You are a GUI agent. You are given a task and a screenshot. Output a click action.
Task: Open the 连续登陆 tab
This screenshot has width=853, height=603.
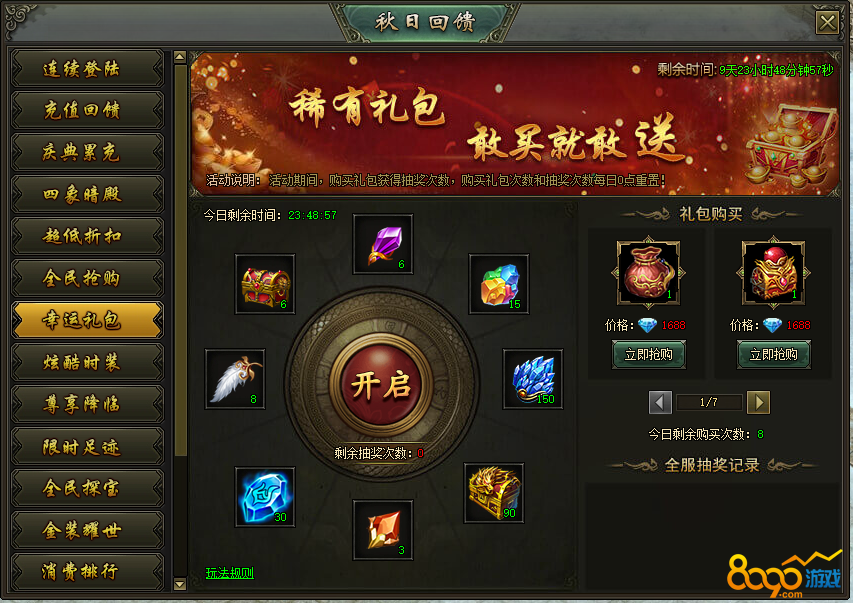click(88, 69)
